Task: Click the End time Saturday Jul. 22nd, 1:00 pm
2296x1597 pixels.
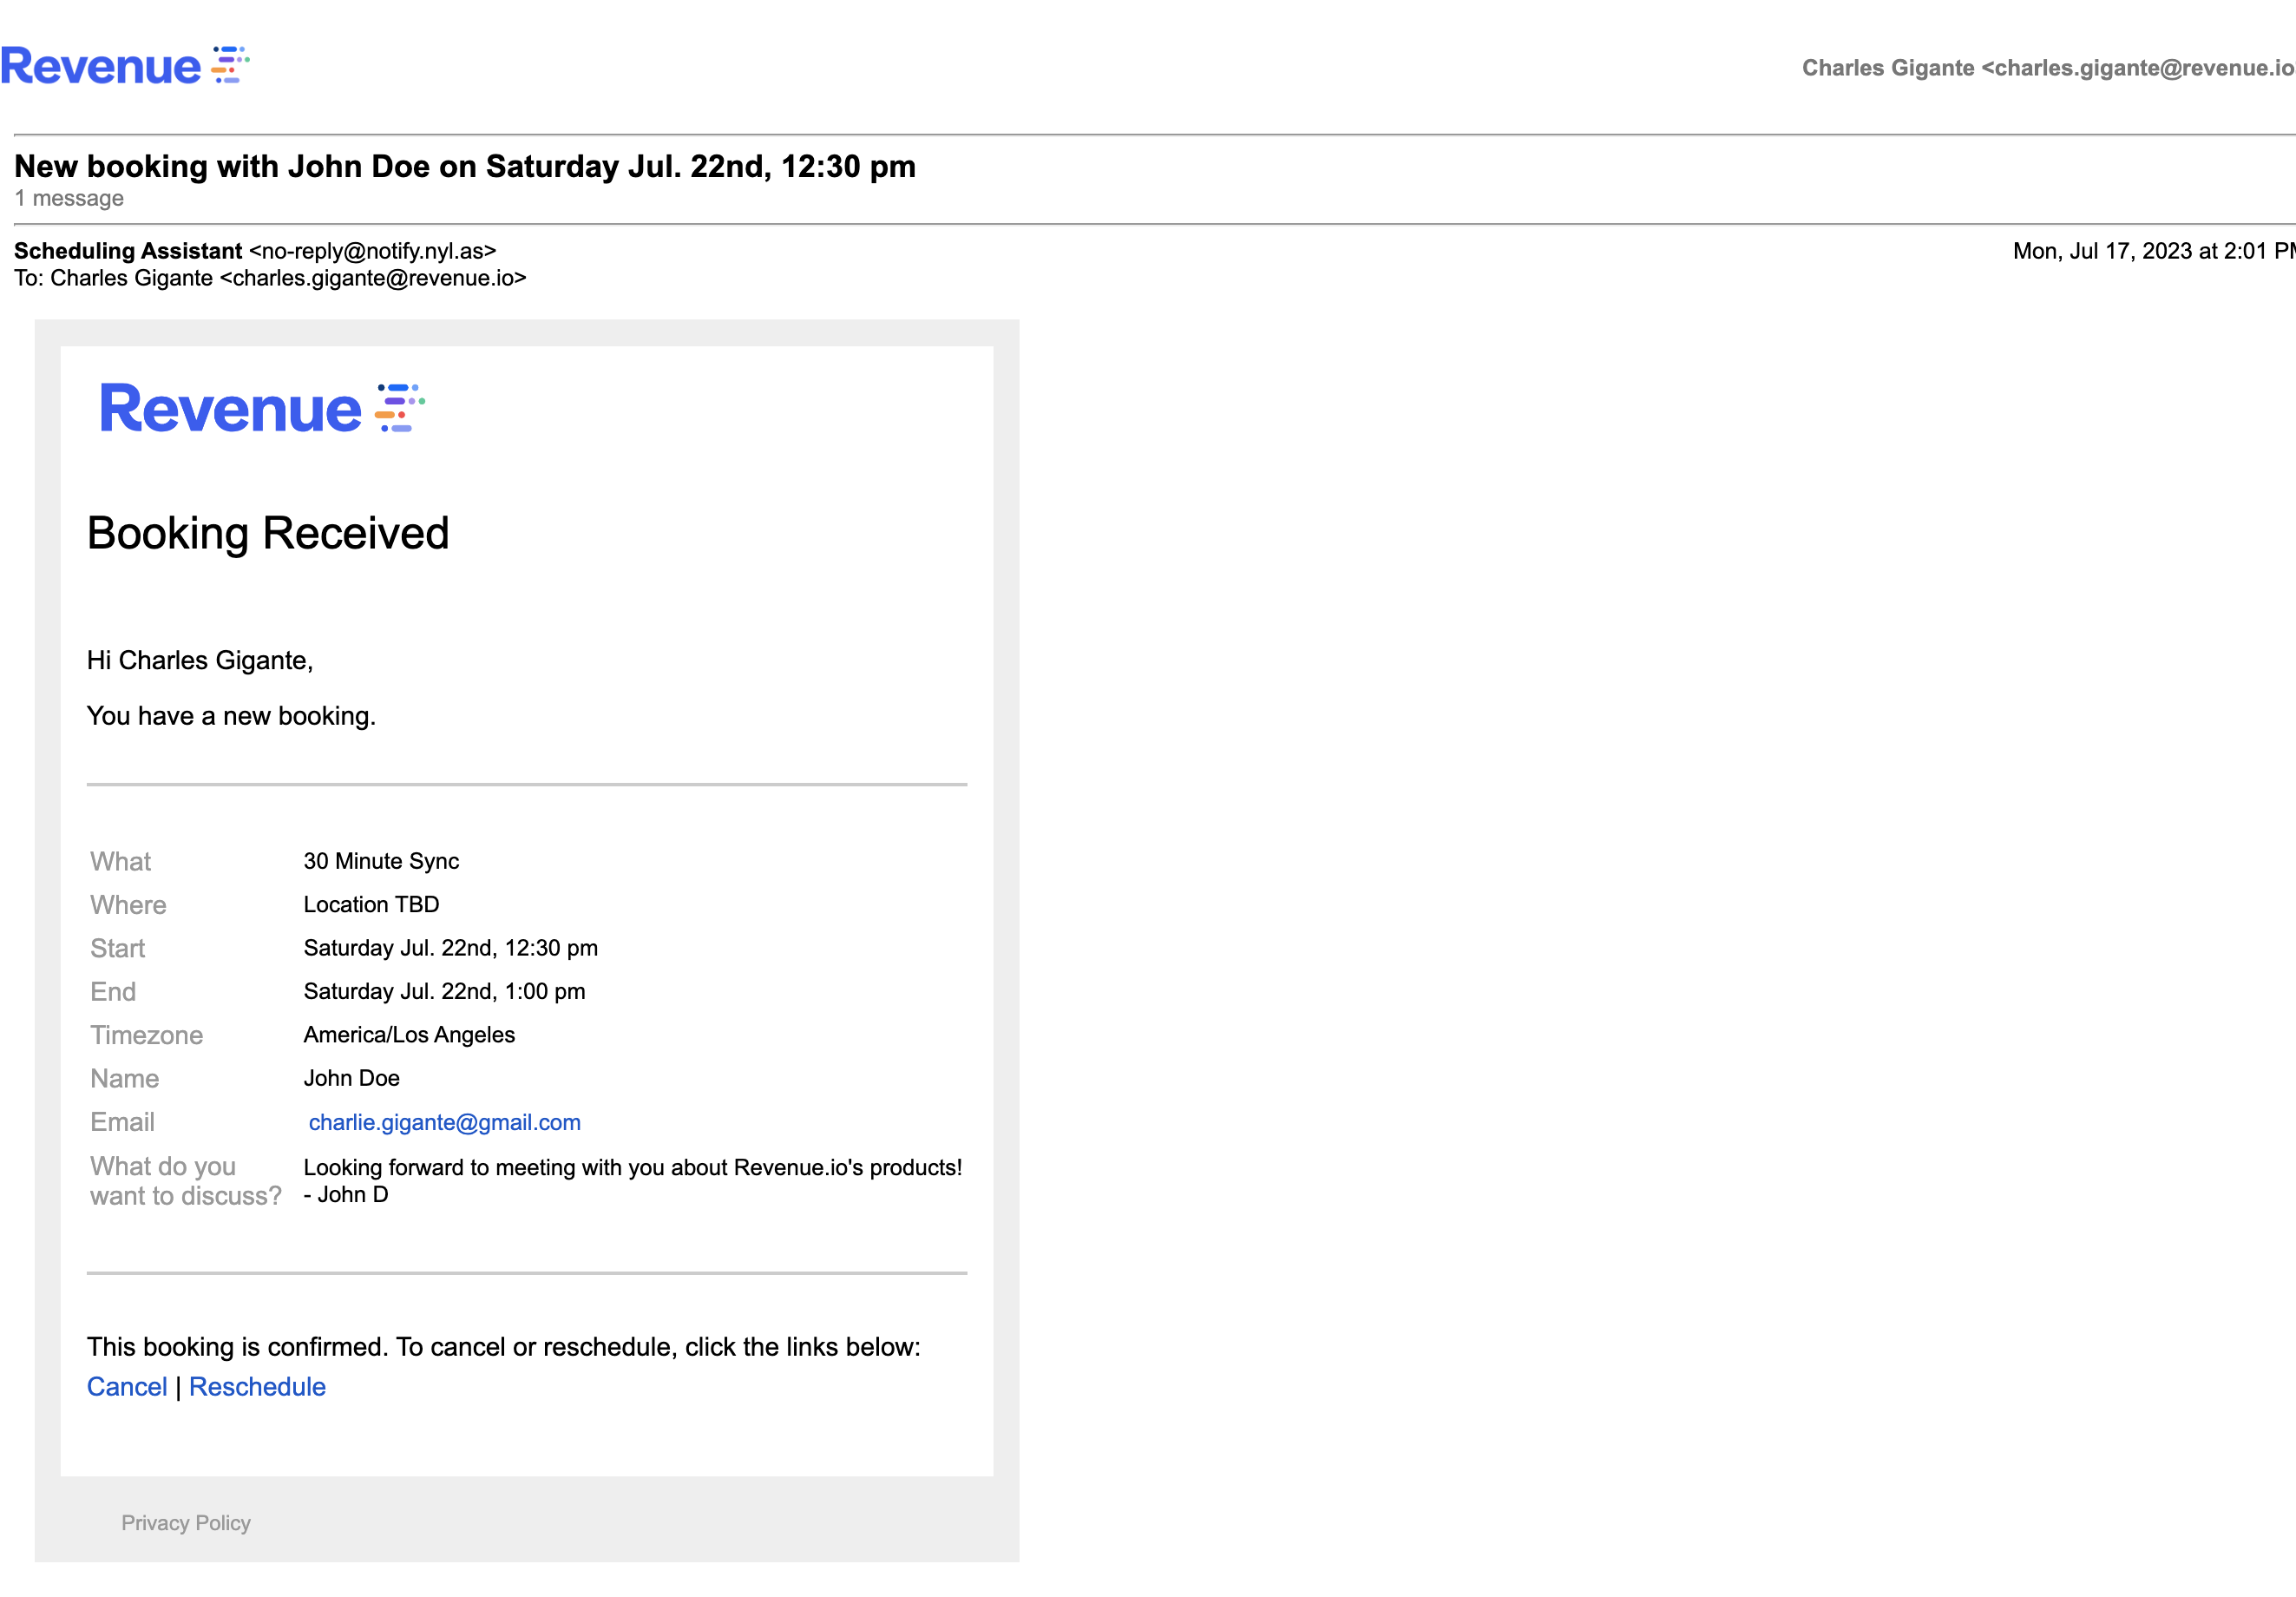Action: (x=444, y=991)
